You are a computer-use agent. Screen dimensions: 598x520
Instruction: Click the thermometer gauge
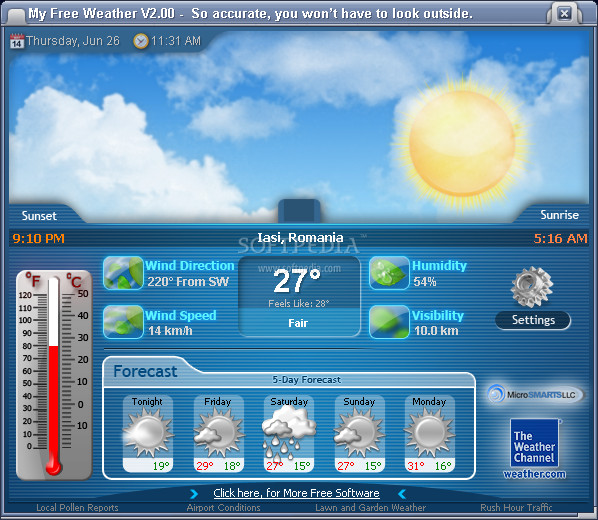pos(54,375)
